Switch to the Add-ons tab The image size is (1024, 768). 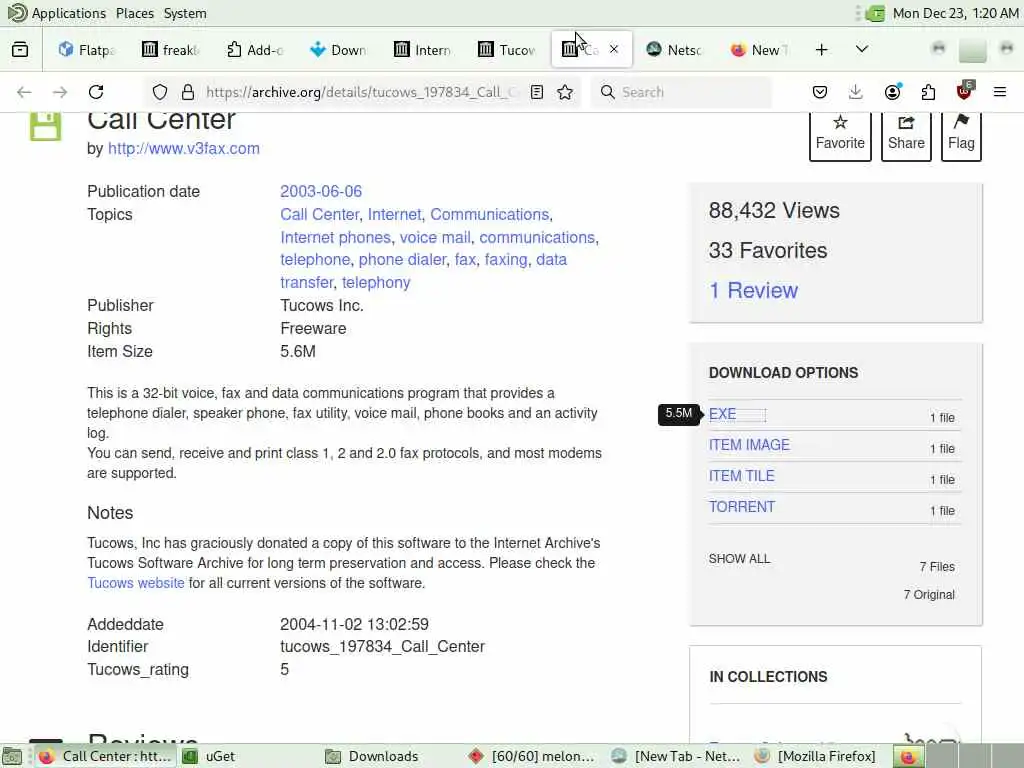coord(255,50)
